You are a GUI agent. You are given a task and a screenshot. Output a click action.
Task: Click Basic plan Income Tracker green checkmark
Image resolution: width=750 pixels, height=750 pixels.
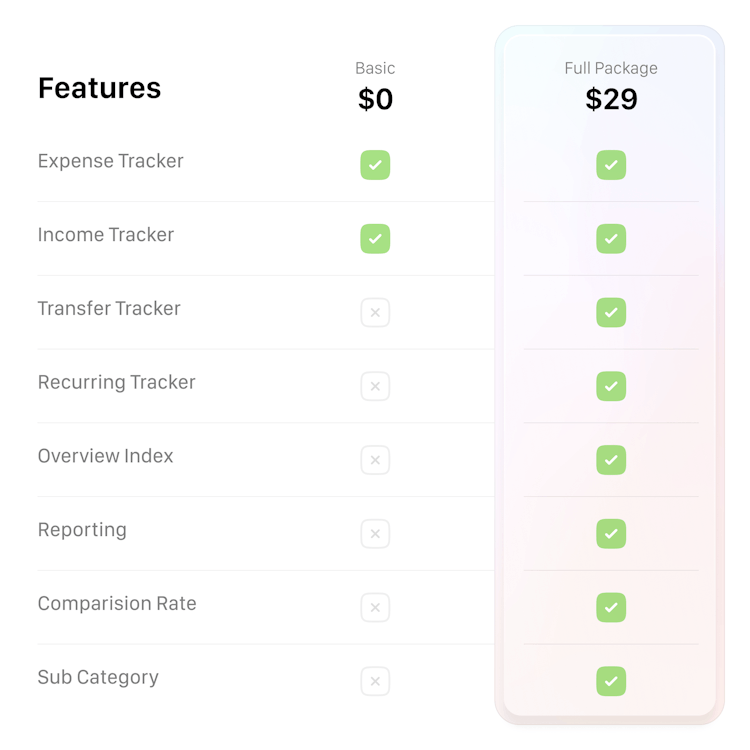coord(375,239)
